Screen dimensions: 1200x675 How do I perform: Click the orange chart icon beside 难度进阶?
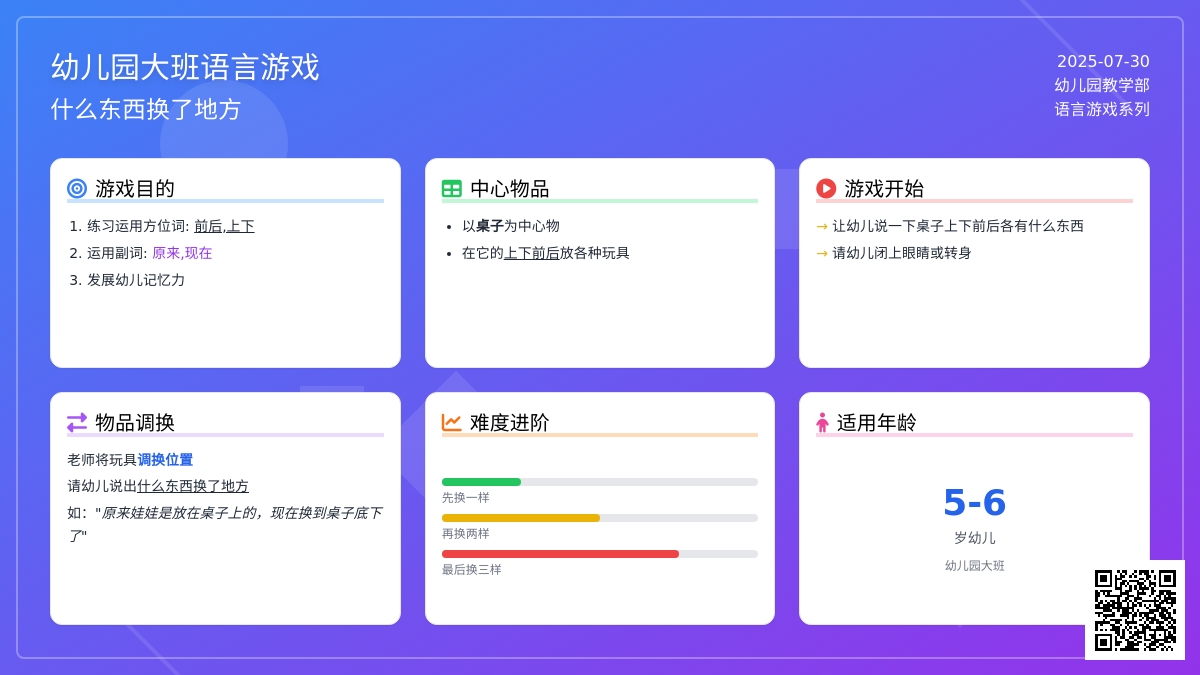tap(452, 422)
